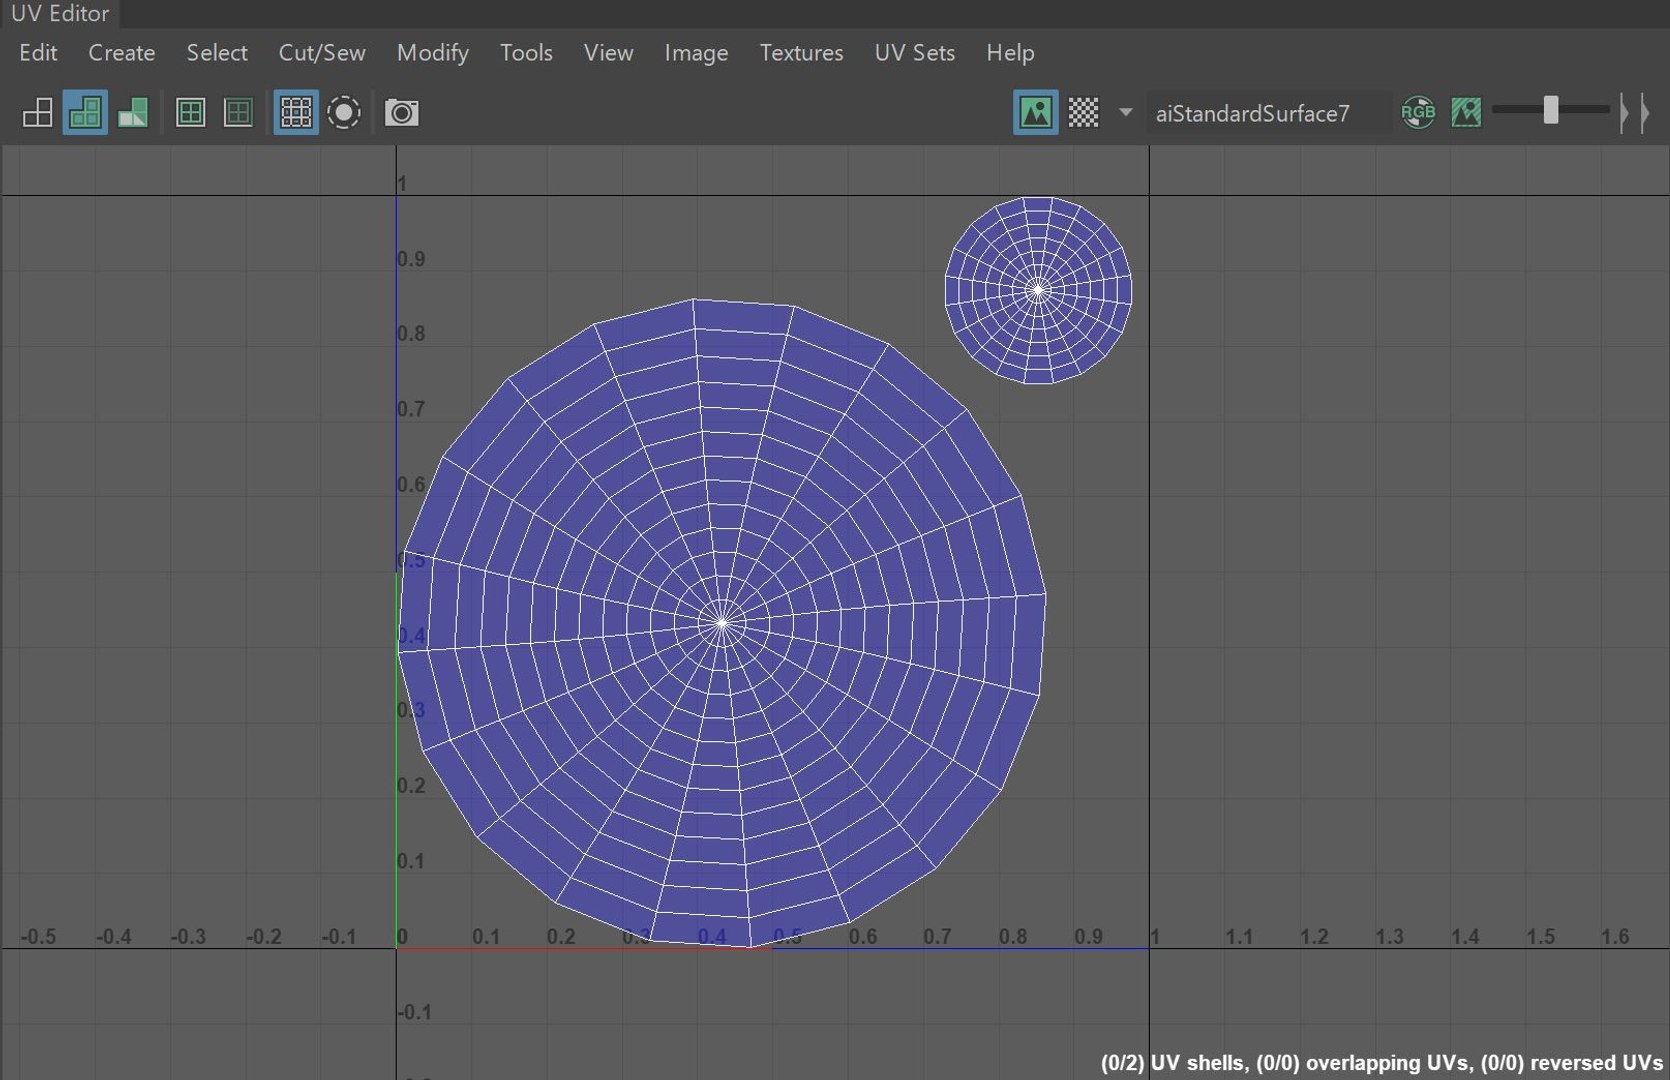Screen dimensions: 1670x1080
Task: Select the UV distortion shading icon
Action: [x=133, y=113]
